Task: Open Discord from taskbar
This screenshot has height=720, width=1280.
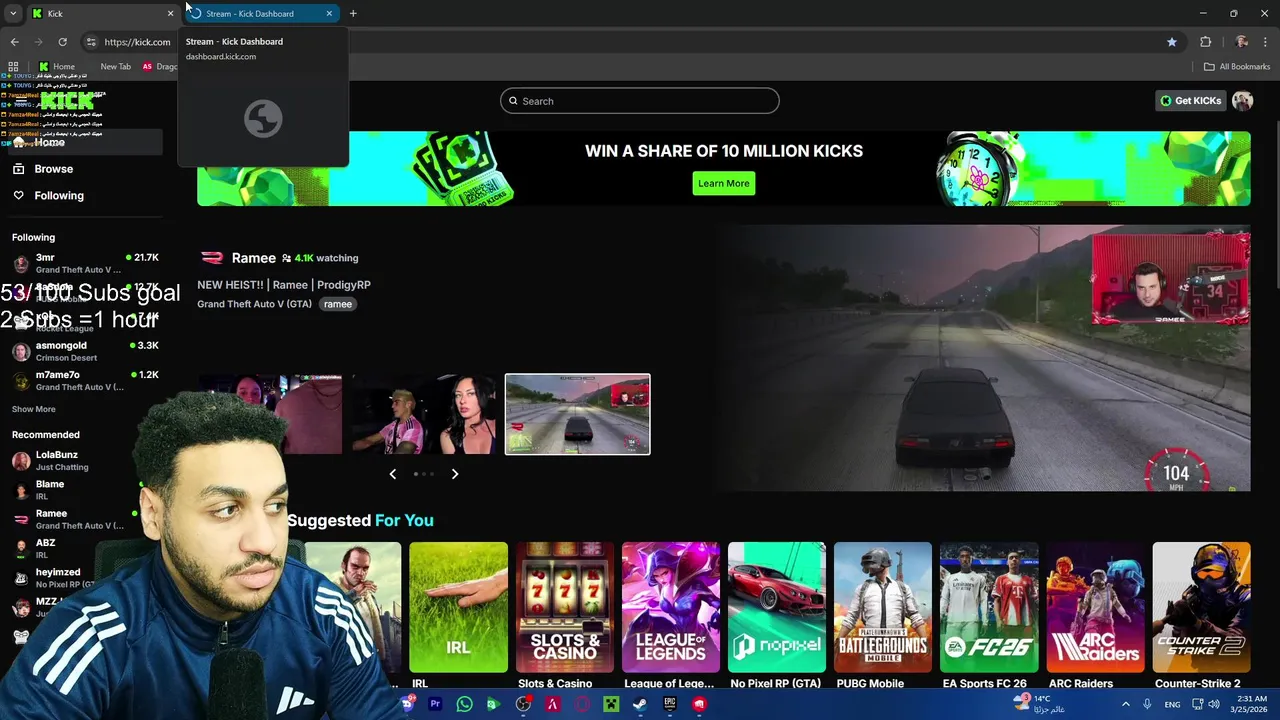Action: tap(407, 704)
